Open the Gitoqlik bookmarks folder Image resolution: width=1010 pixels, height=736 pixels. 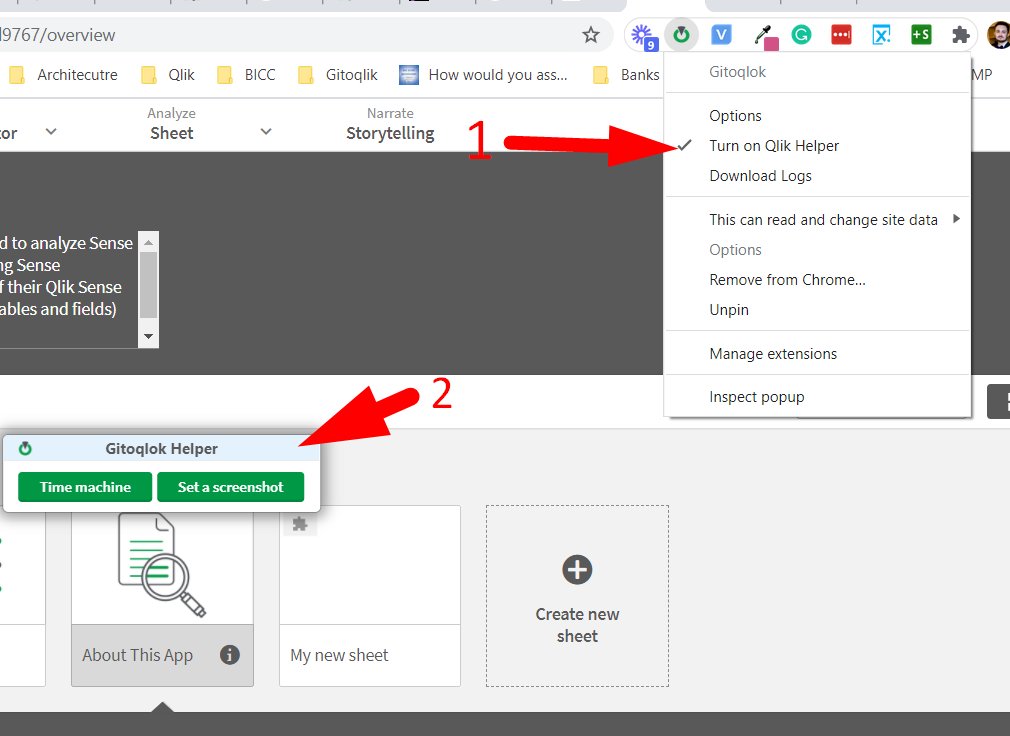click(338, 75)
